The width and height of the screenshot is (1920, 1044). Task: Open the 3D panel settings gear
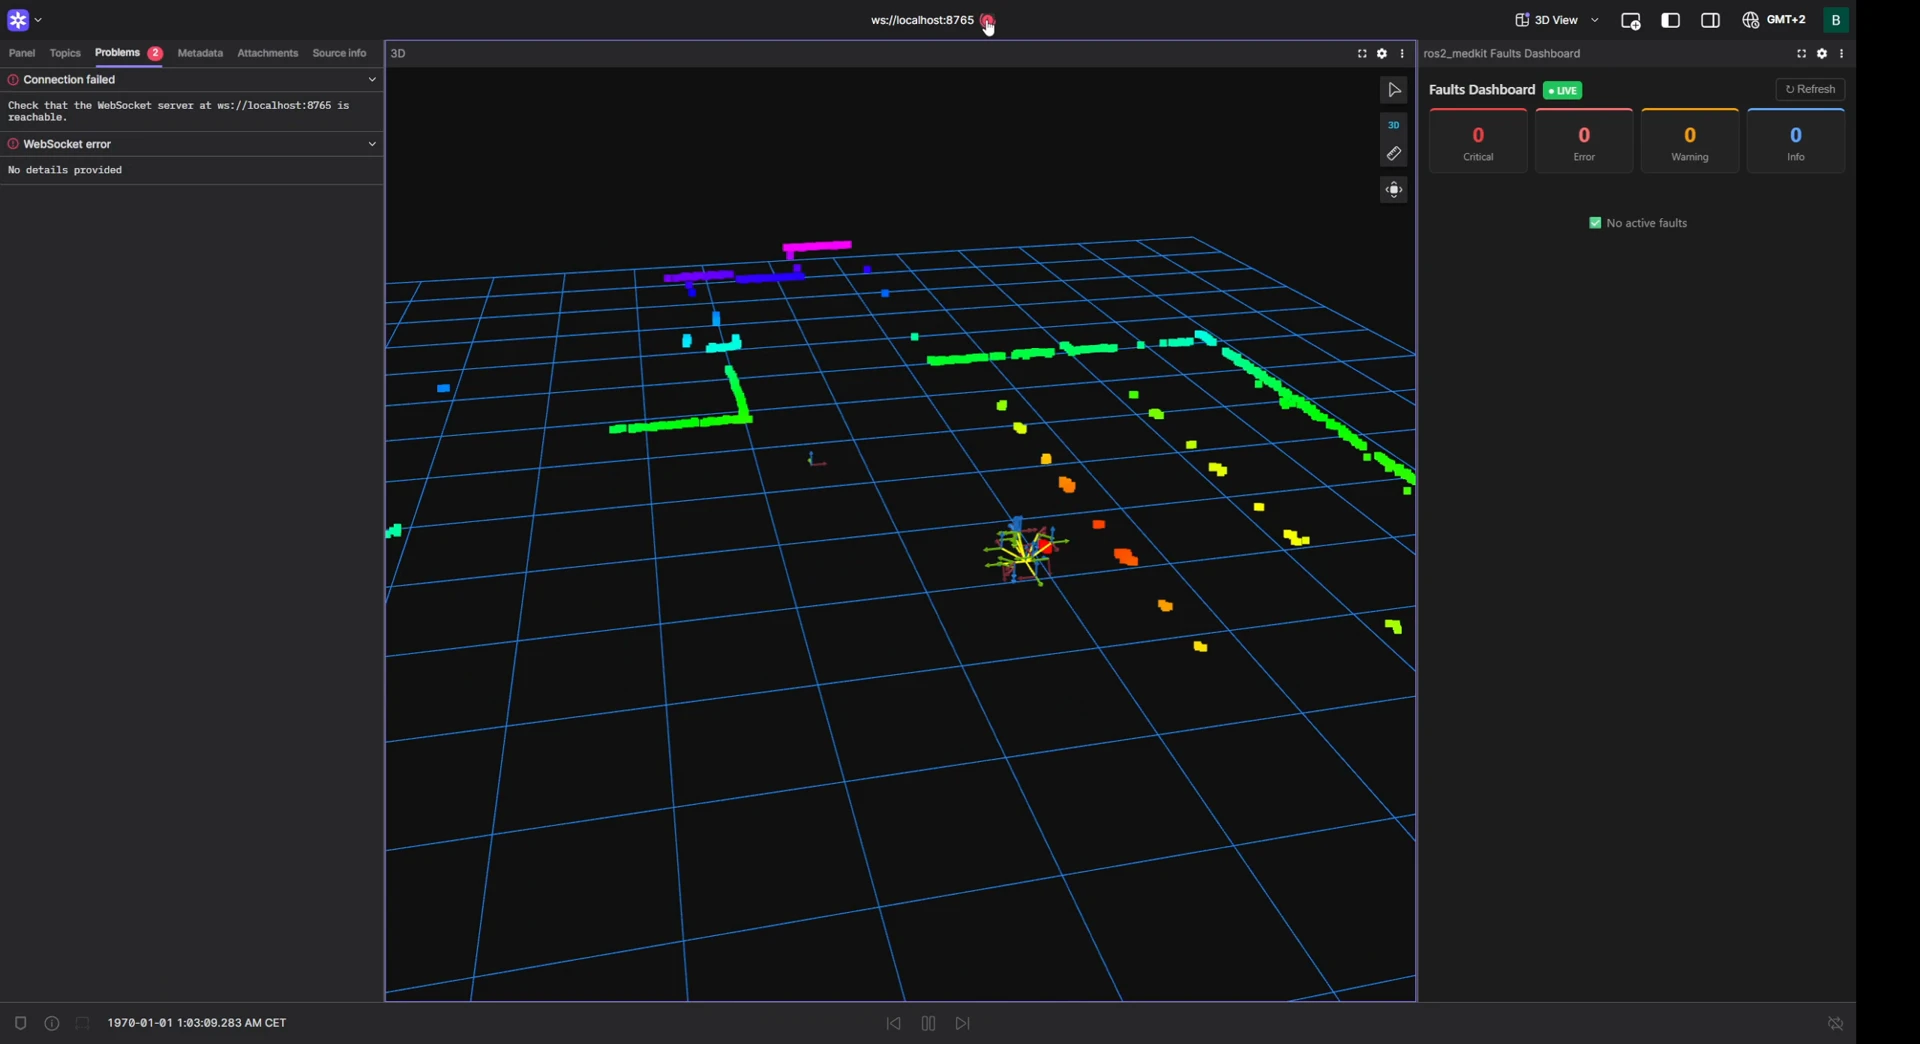click(1381, 54)
